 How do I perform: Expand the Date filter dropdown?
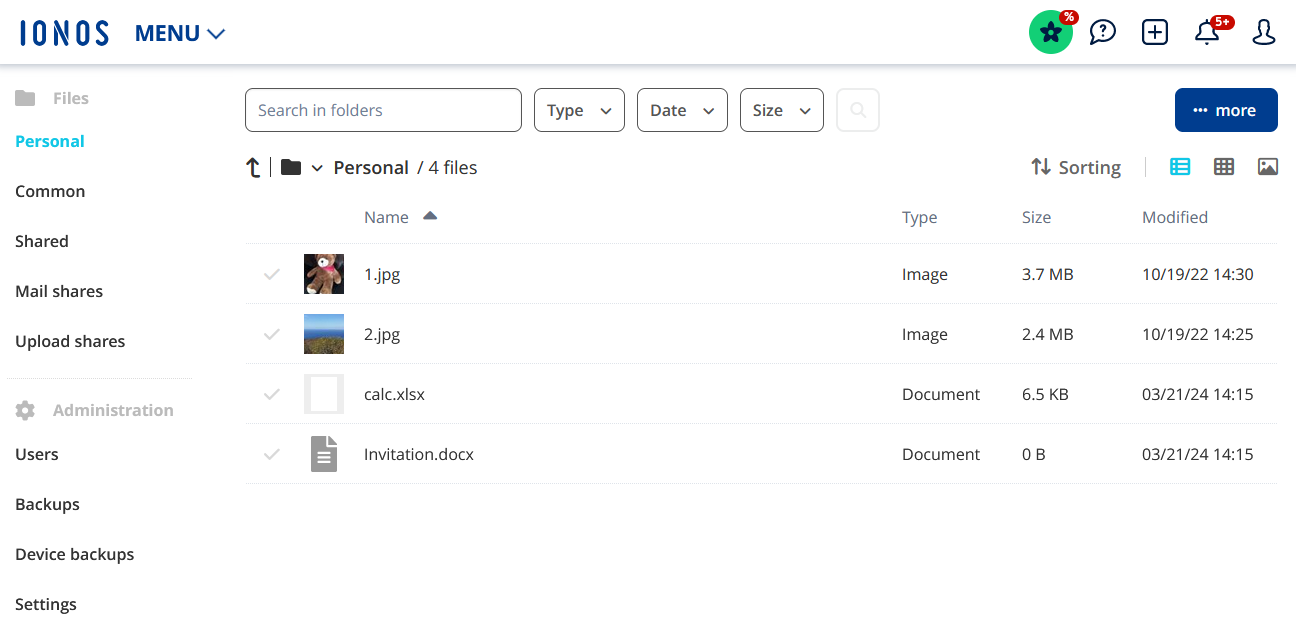(x=682, y=110)
